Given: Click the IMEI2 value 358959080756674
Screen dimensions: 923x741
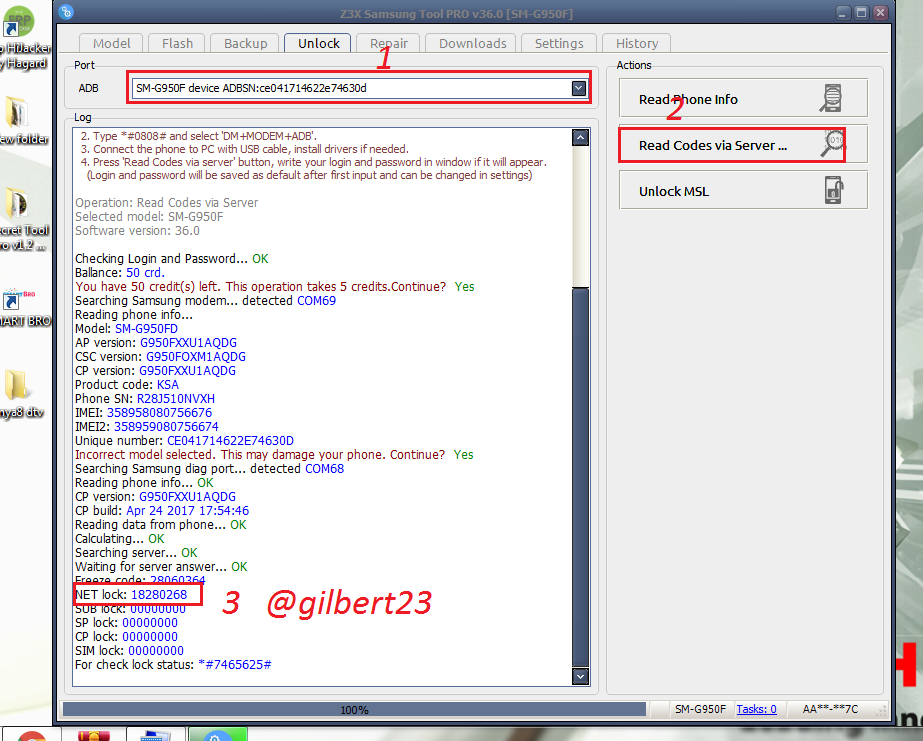Looking at the screenshot, I should (x=166, y=427).
